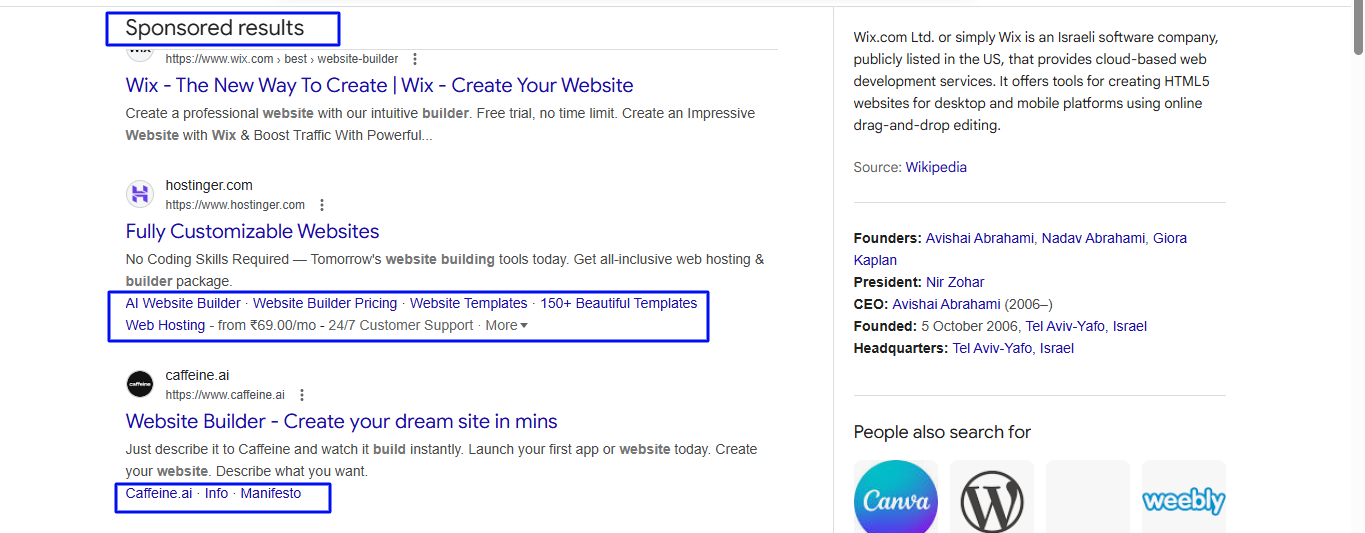Click the 'Website Builder Pricing' sitelink
Viewport: 1365px width, 533px height.
(x=325, y=303)
